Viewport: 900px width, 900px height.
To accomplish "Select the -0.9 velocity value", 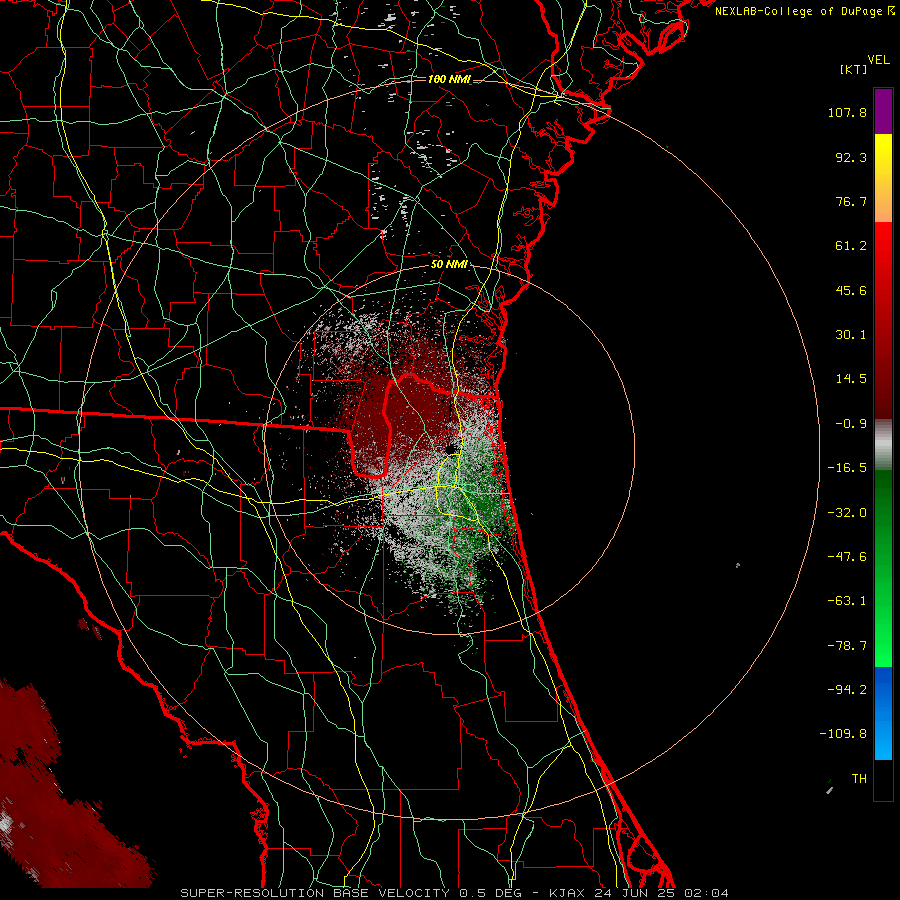I will (x=851, y=424).
